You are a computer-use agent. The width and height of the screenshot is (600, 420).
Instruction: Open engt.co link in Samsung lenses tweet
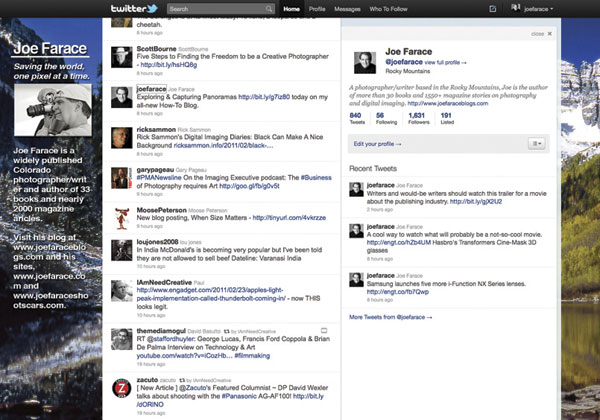coord(398,292)
